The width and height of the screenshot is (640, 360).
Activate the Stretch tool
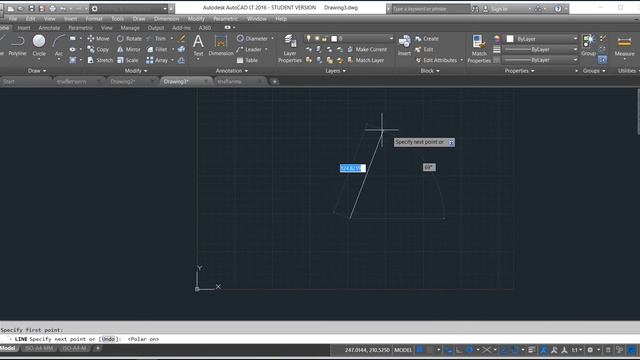point(100,60)
